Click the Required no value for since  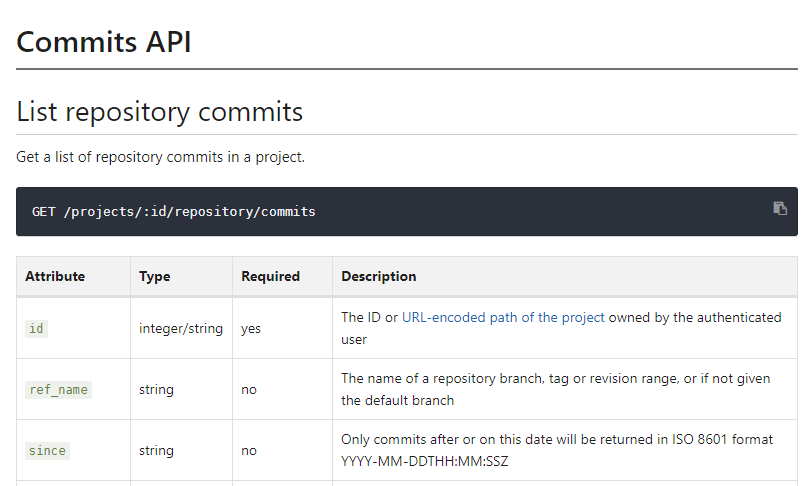[249, 450]
